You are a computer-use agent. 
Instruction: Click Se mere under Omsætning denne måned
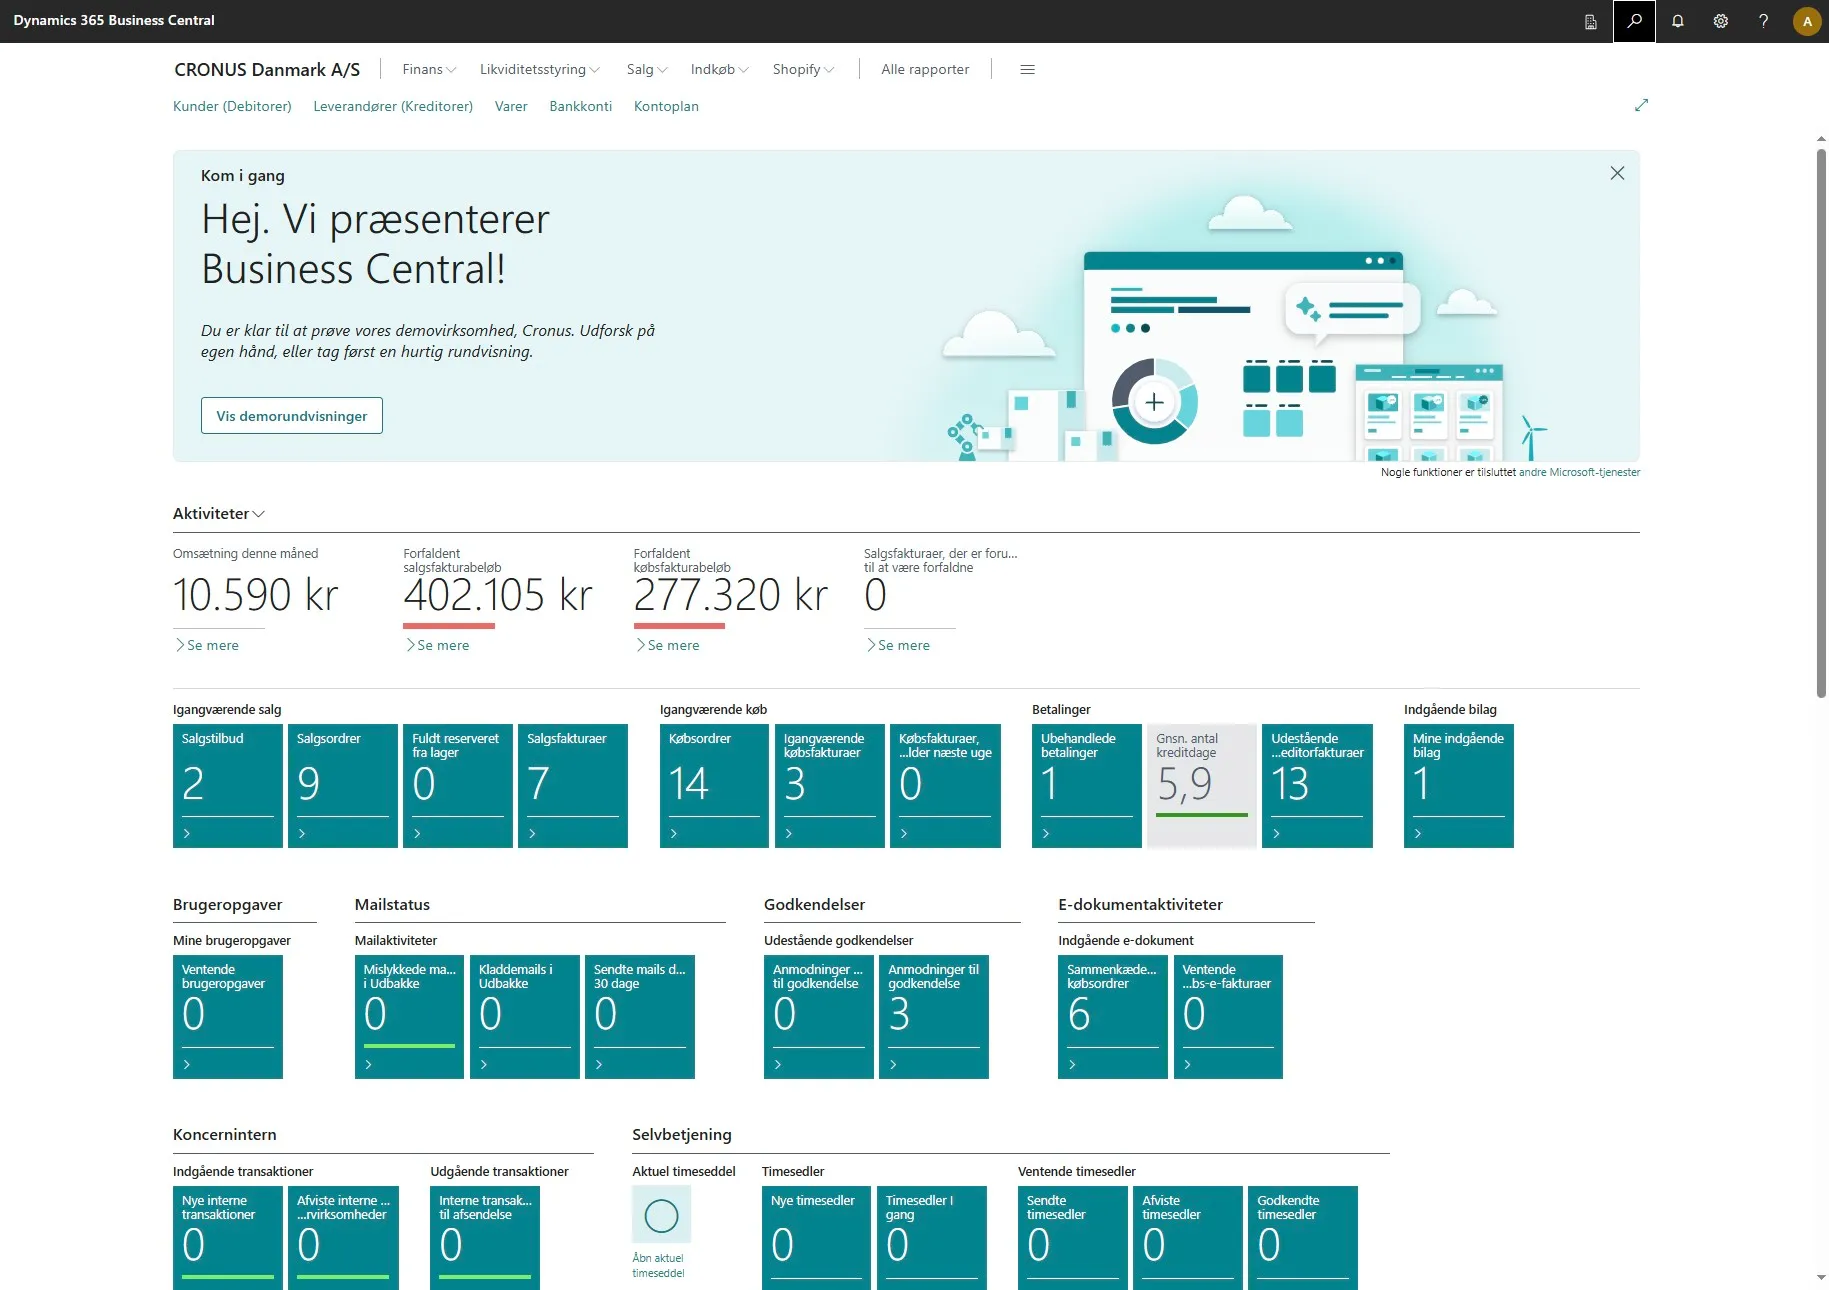pos(208,645)
